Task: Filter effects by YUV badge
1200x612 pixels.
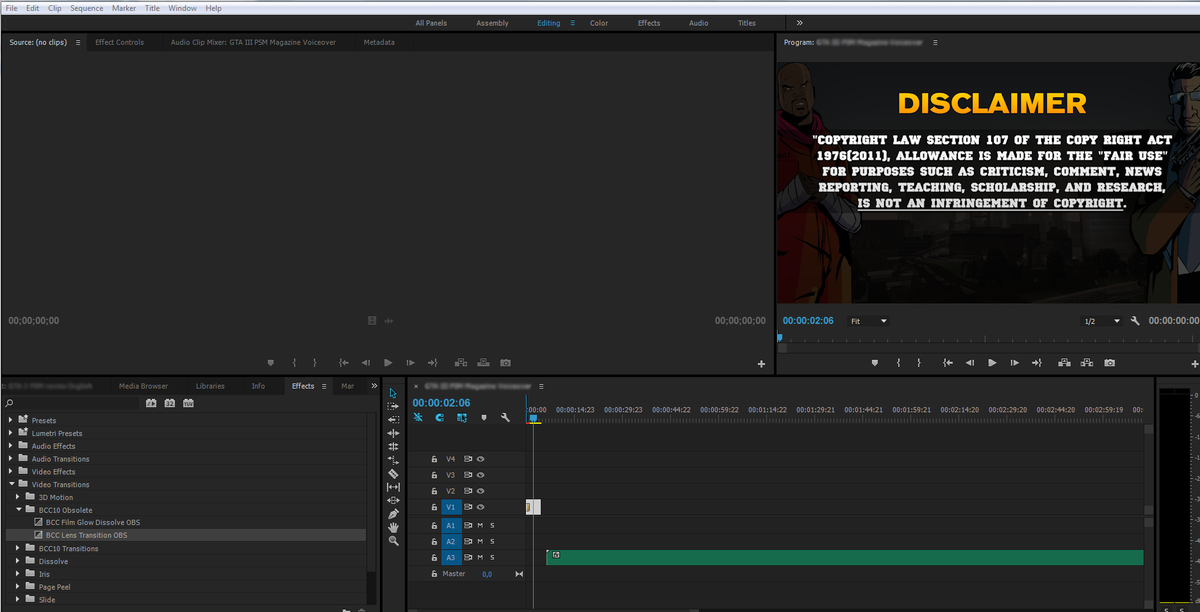Action: pyautogui.click(x=188, y=403)
